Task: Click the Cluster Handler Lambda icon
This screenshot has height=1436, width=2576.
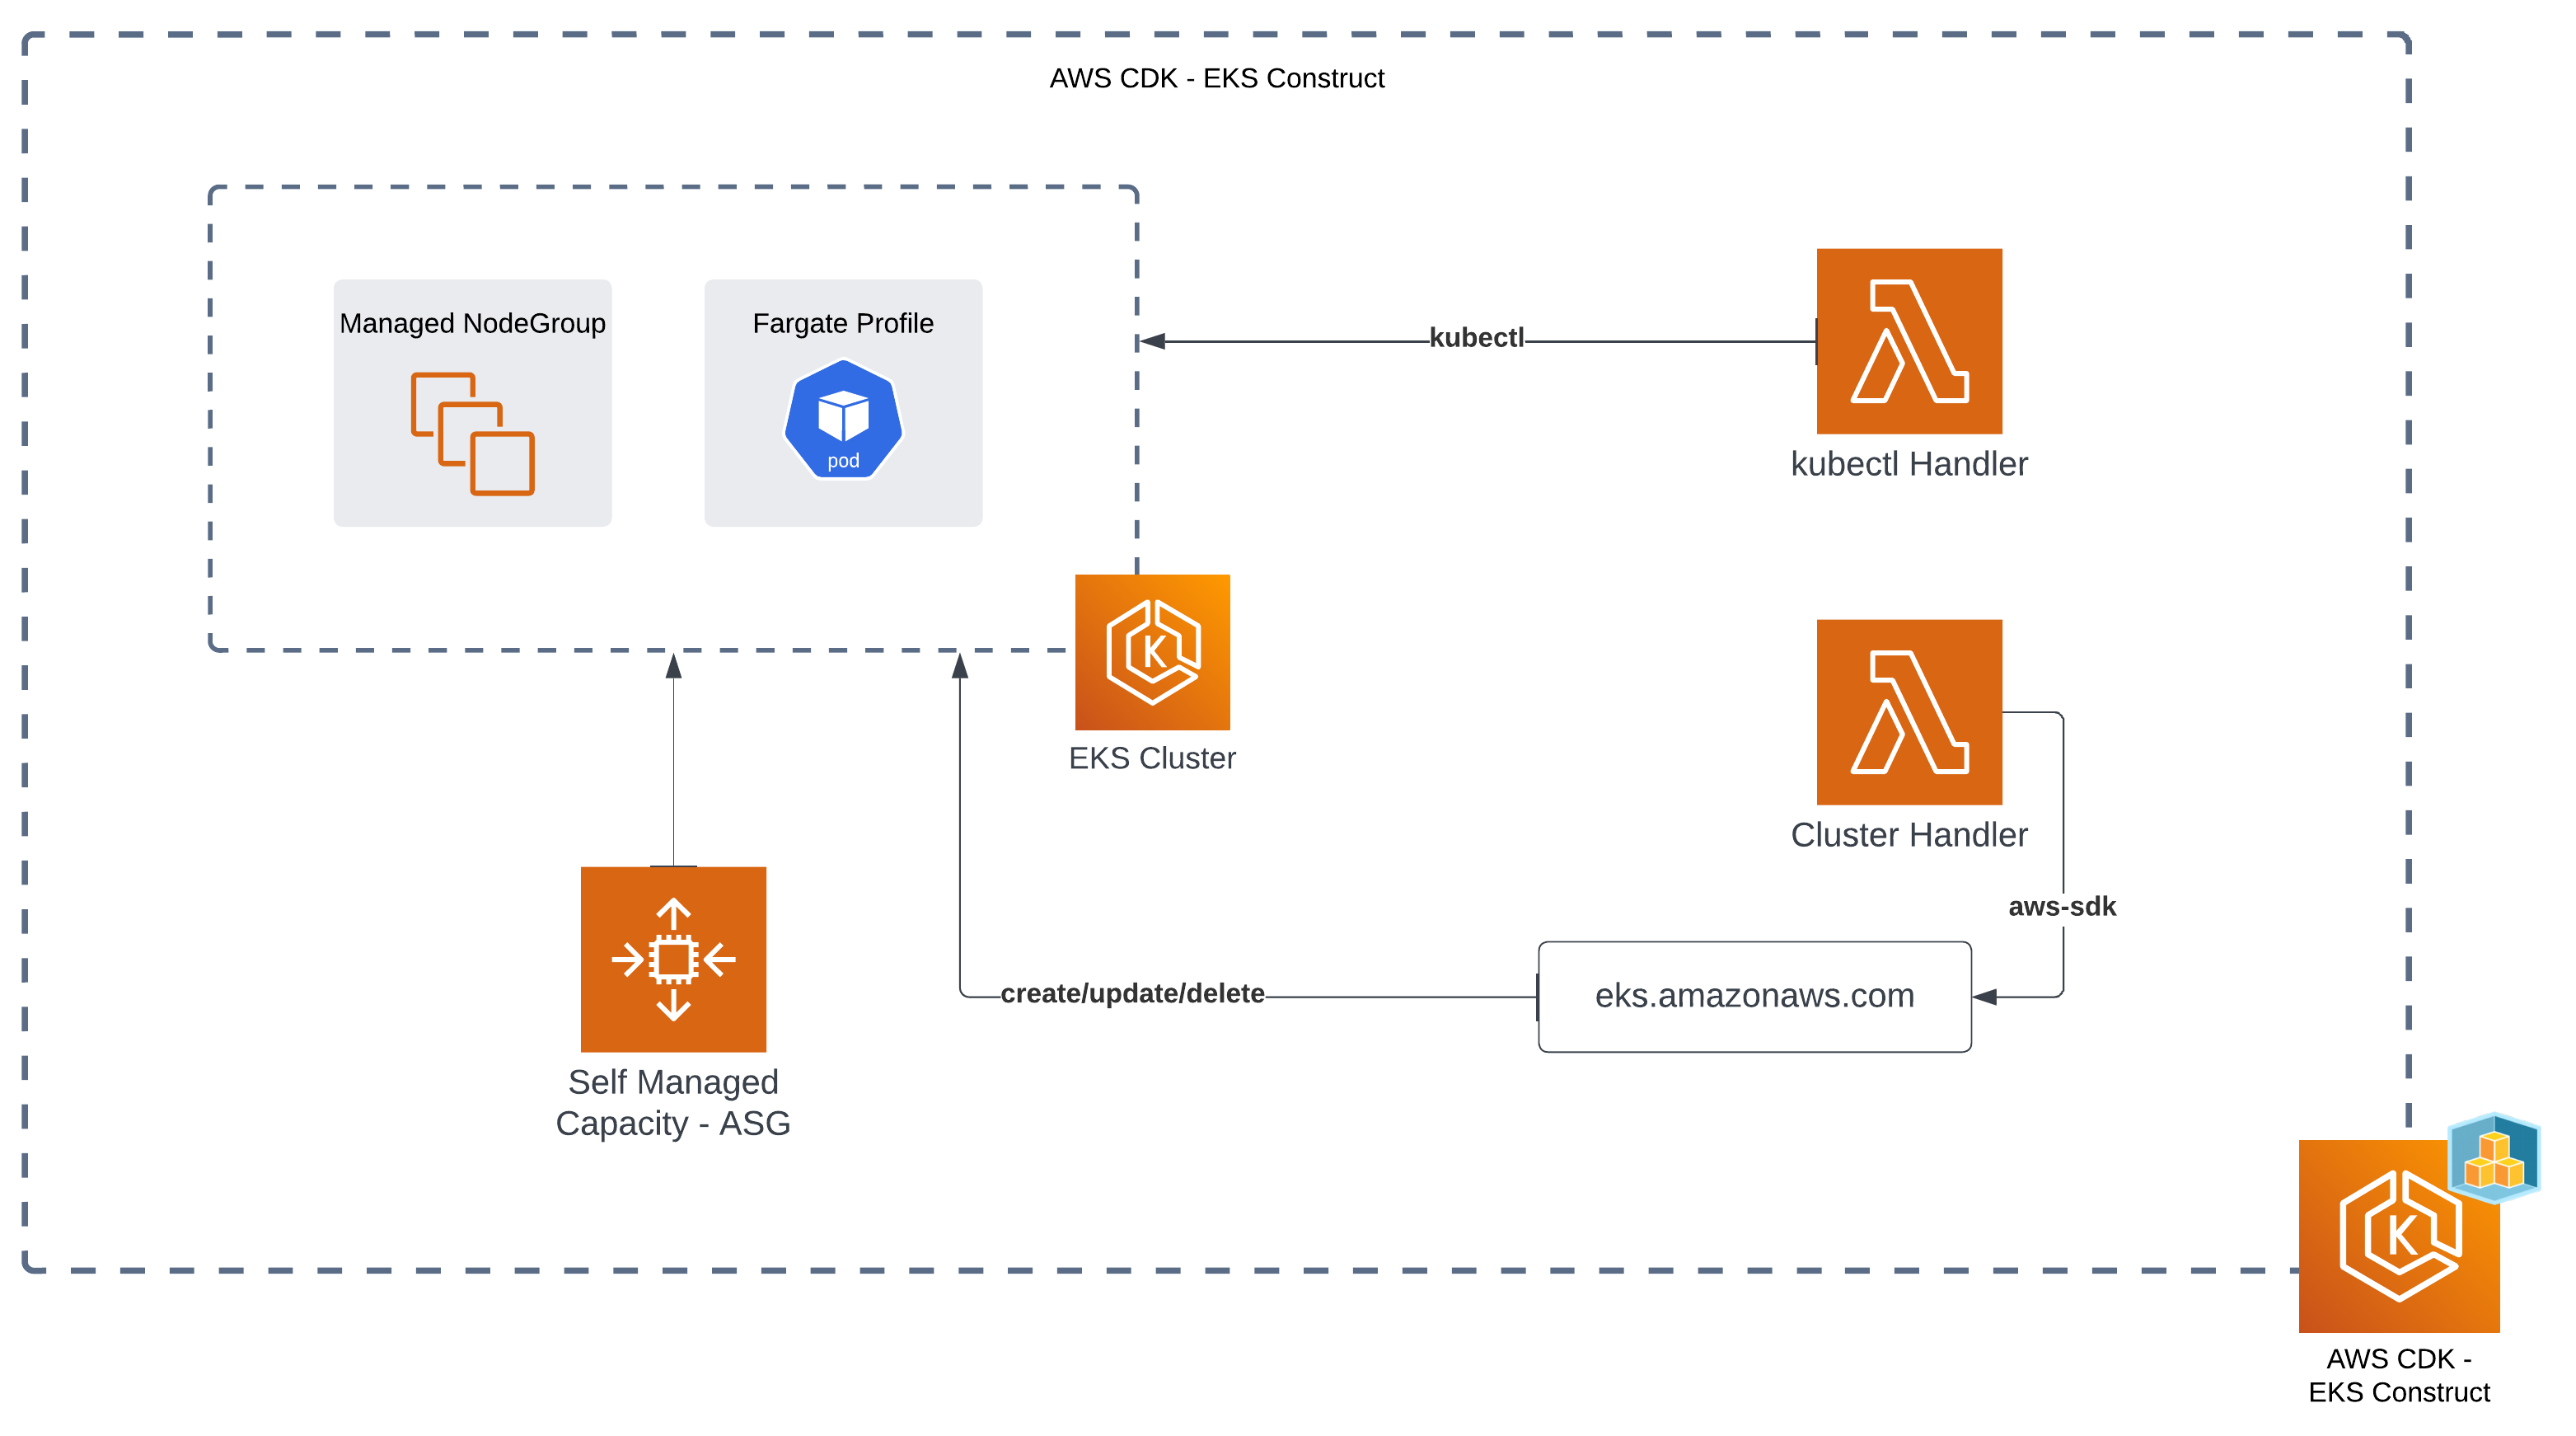Action: pos(1908,712)
